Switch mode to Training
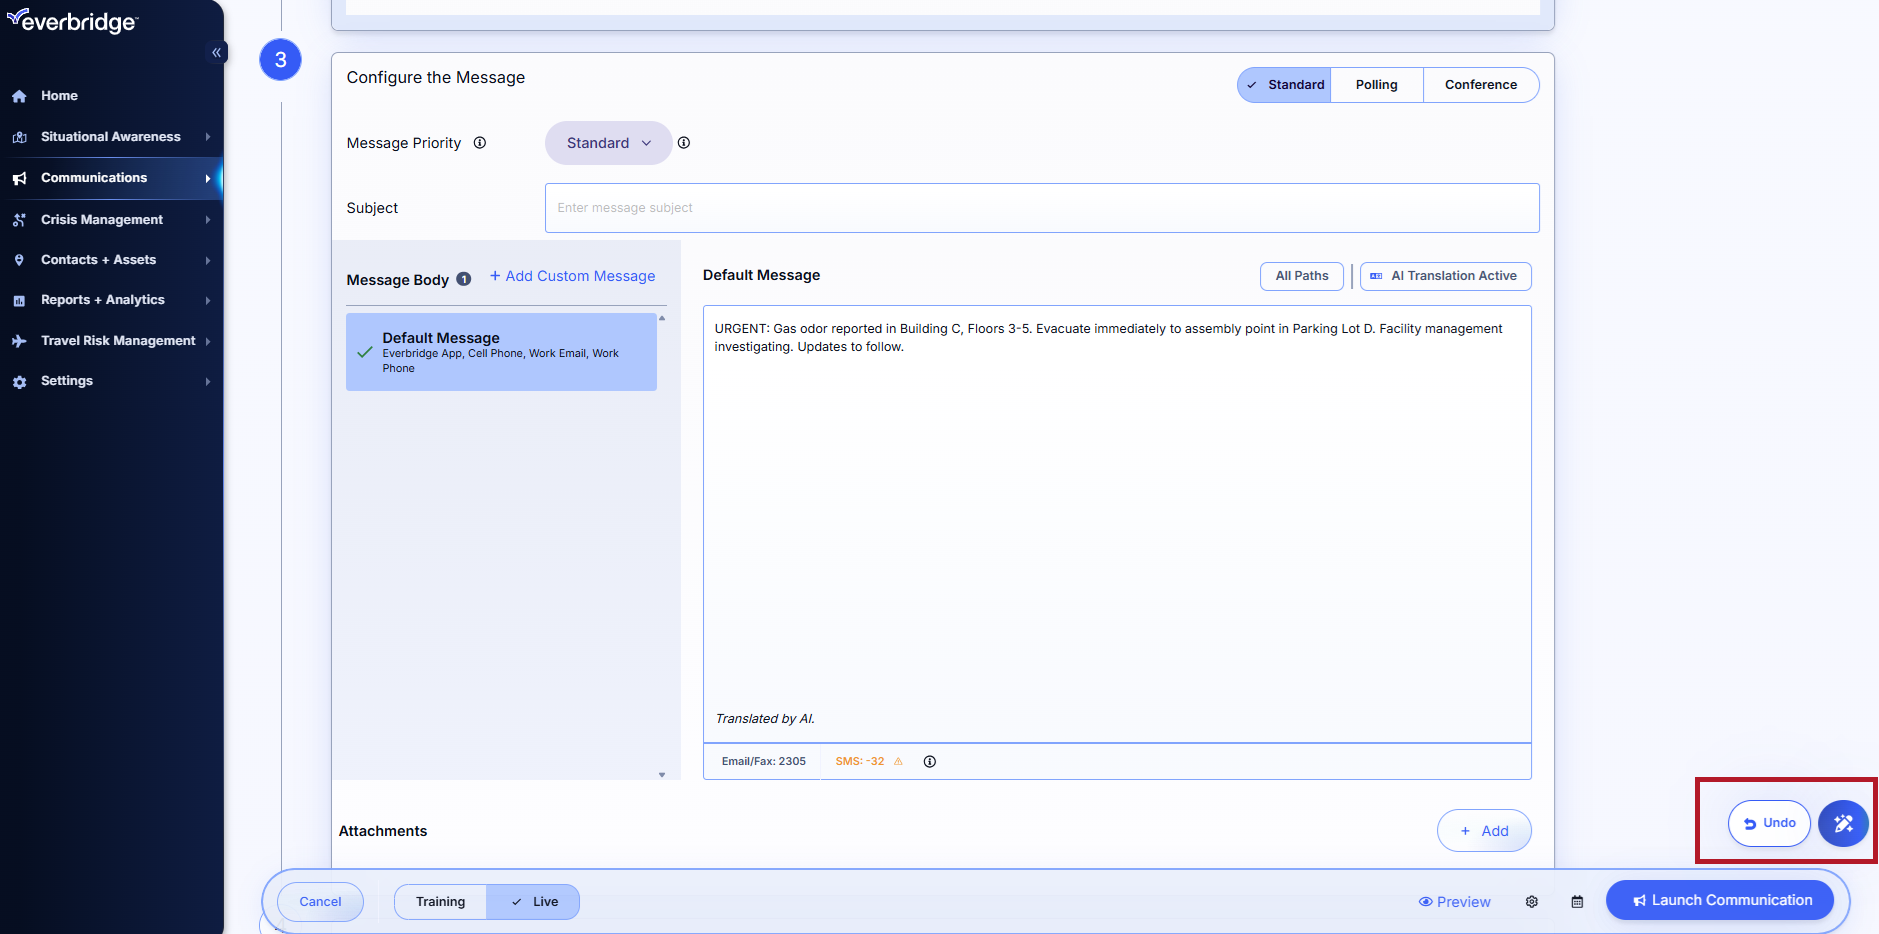Viewport: 1879px width, 934px height. click(440, 902)
